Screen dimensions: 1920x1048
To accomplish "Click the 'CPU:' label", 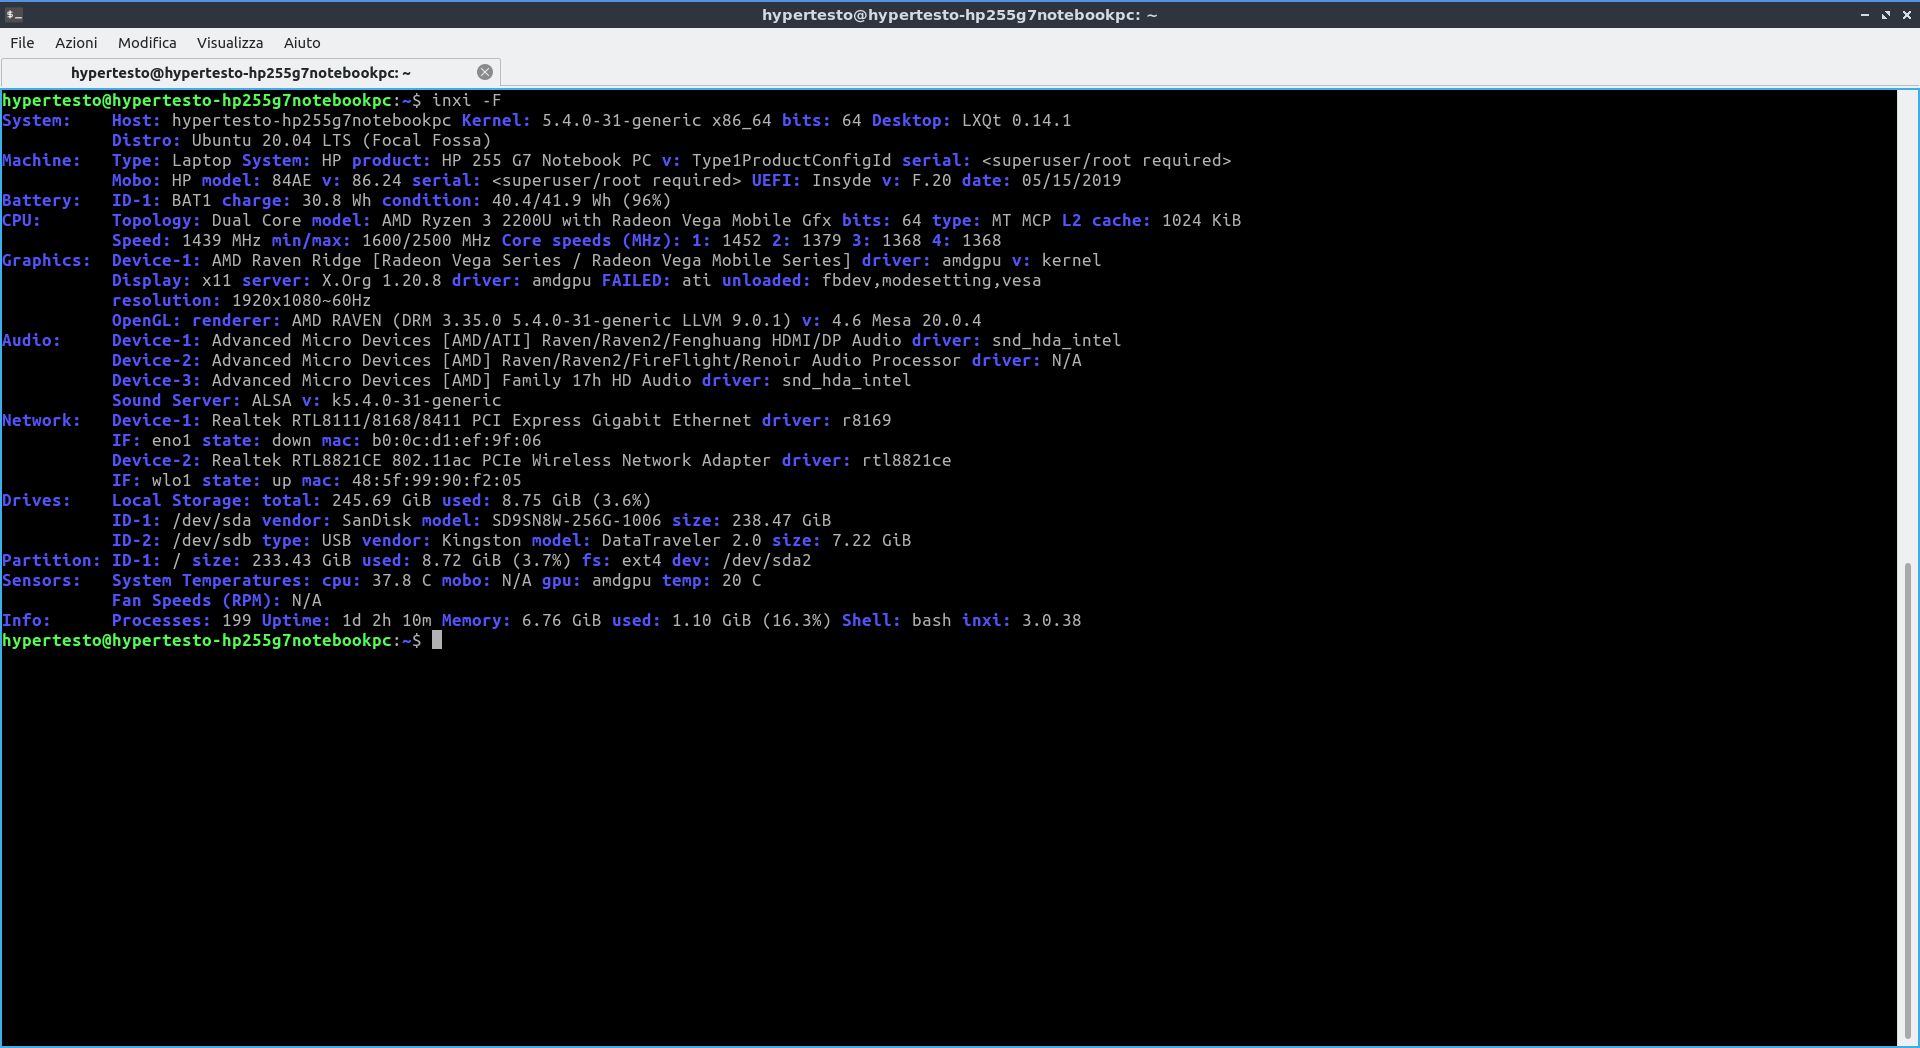I will 21,220.
